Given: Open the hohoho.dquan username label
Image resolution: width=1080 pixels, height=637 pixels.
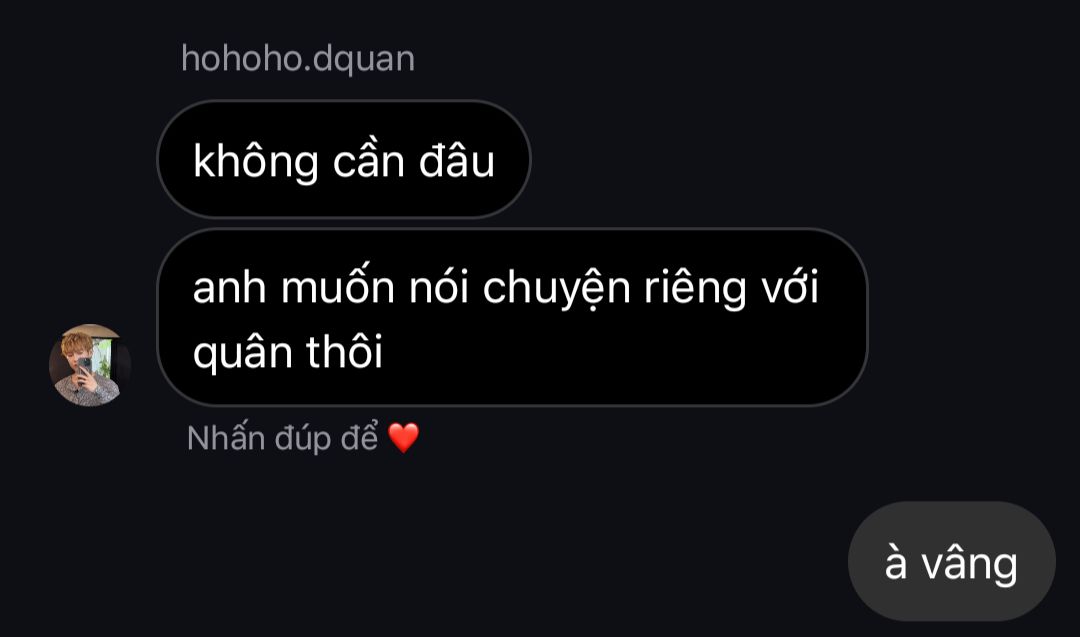Looking at the screenshot, I should tap(298, 59).
